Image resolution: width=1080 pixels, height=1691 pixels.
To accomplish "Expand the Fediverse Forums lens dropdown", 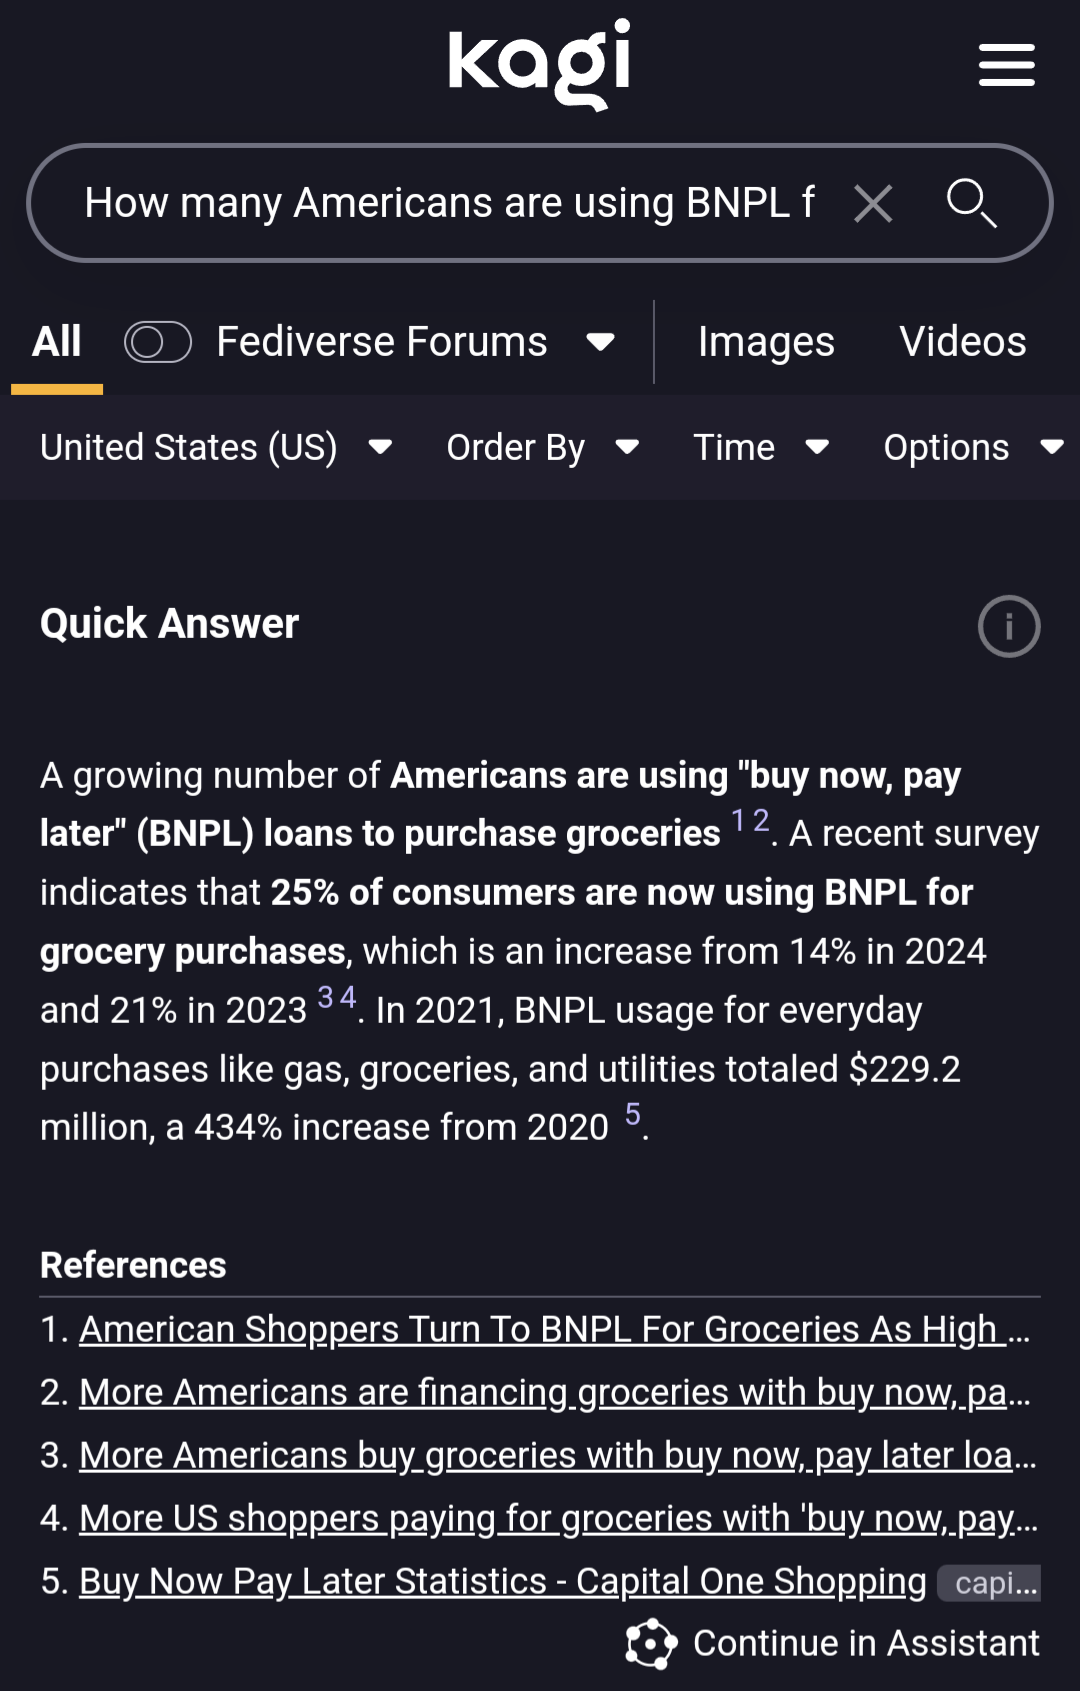I will point(600,342).
